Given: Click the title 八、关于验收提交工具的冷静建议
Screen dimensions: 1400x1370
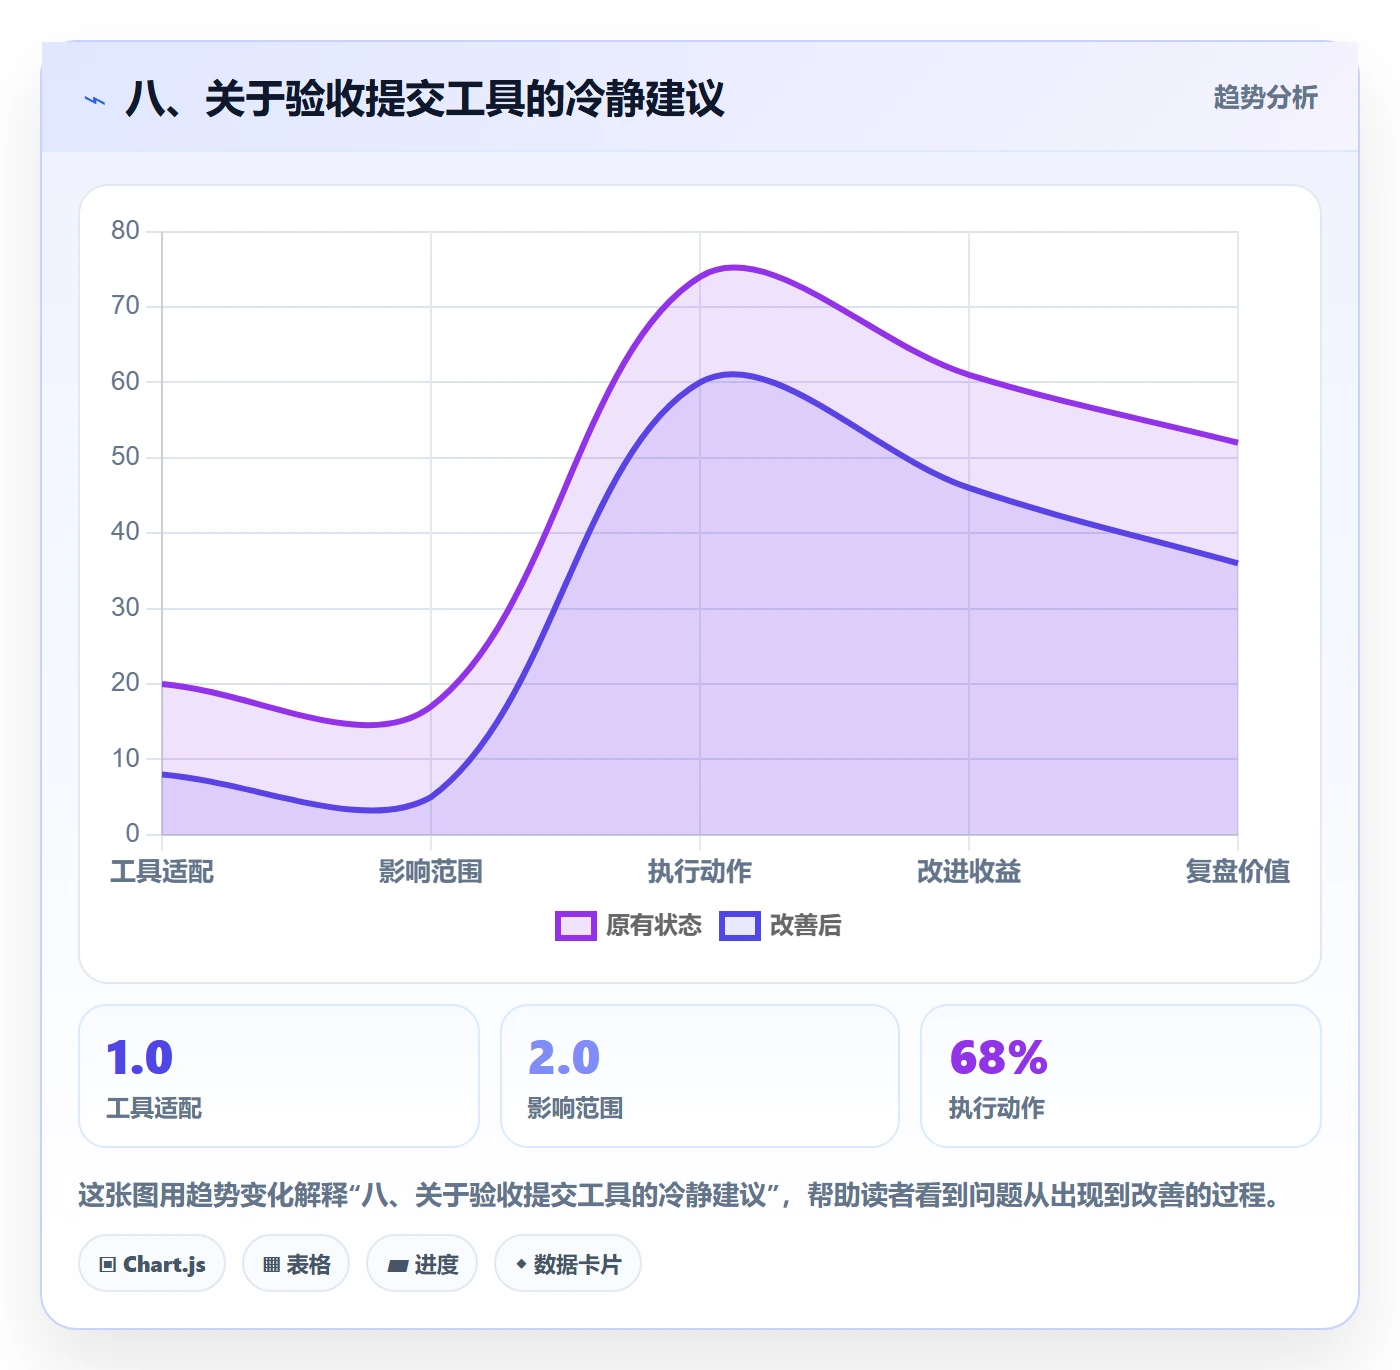Looking at the screenshot, I should point(425,99).
